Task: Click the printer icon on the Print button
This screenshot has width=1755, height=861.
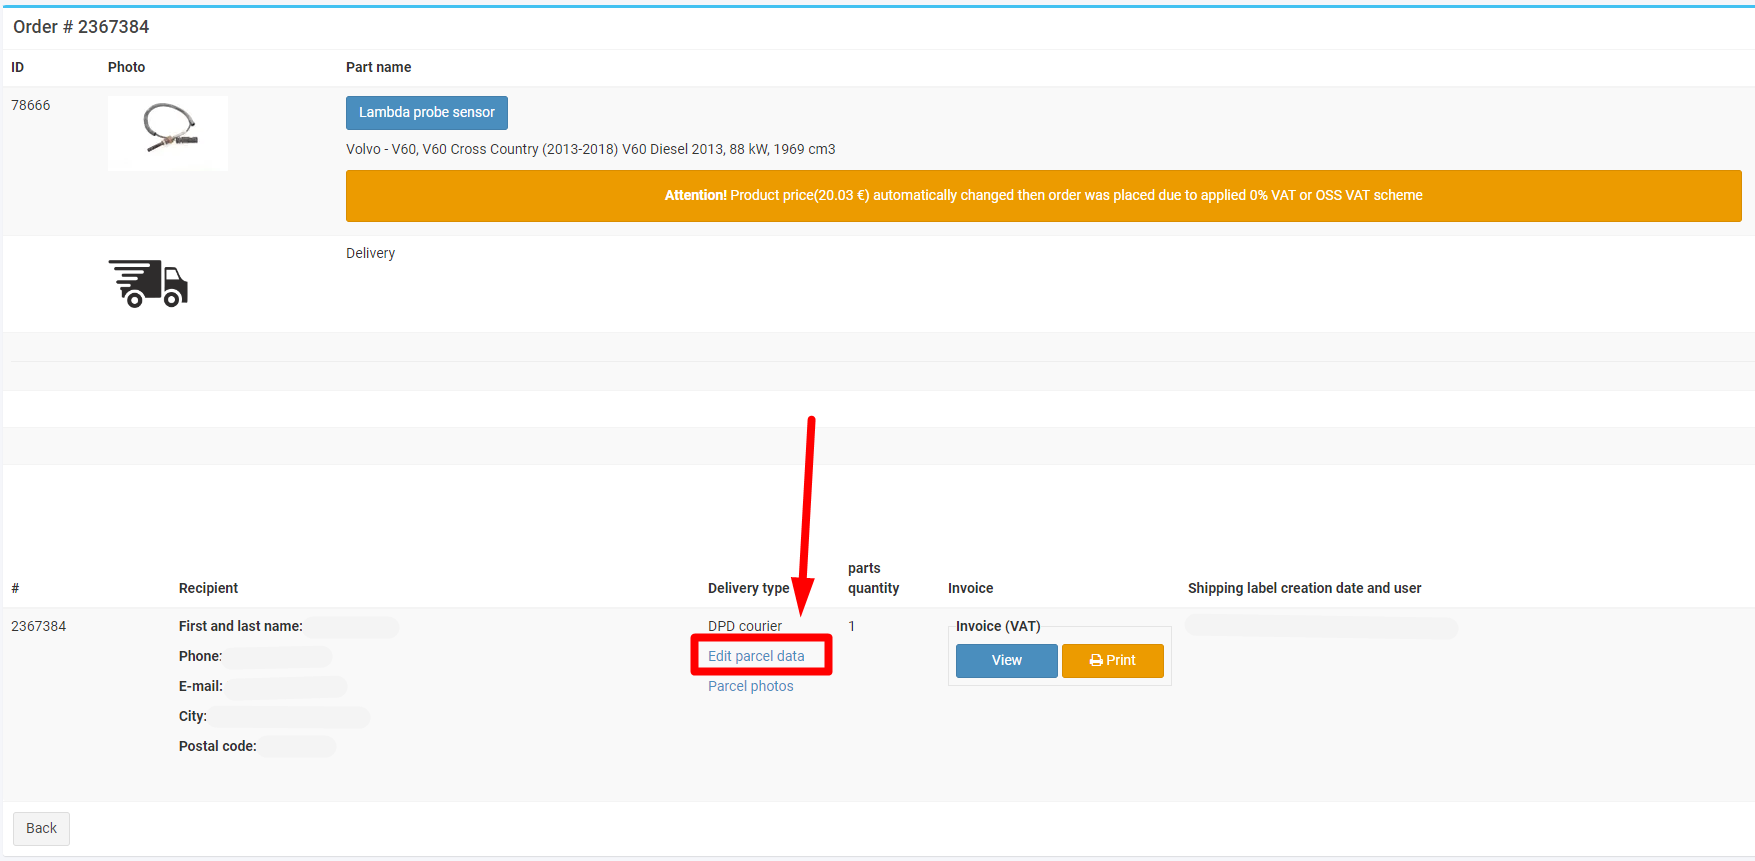Action: tap(1096, 661)
